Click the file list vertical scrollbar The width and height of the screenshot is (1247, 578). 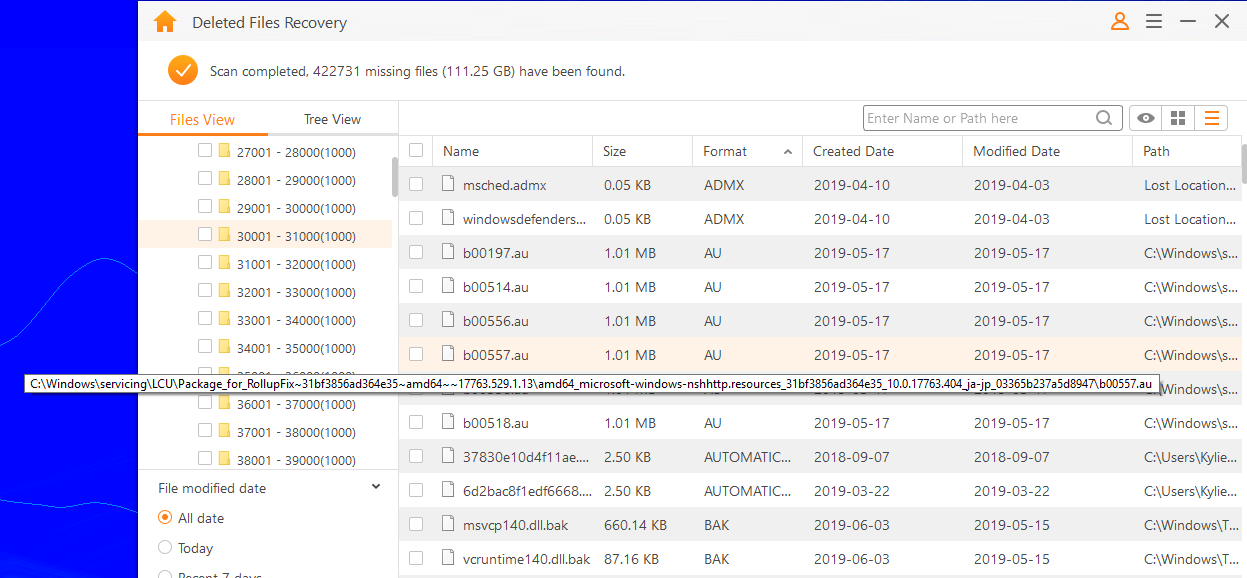click(x=1244, y=162)
